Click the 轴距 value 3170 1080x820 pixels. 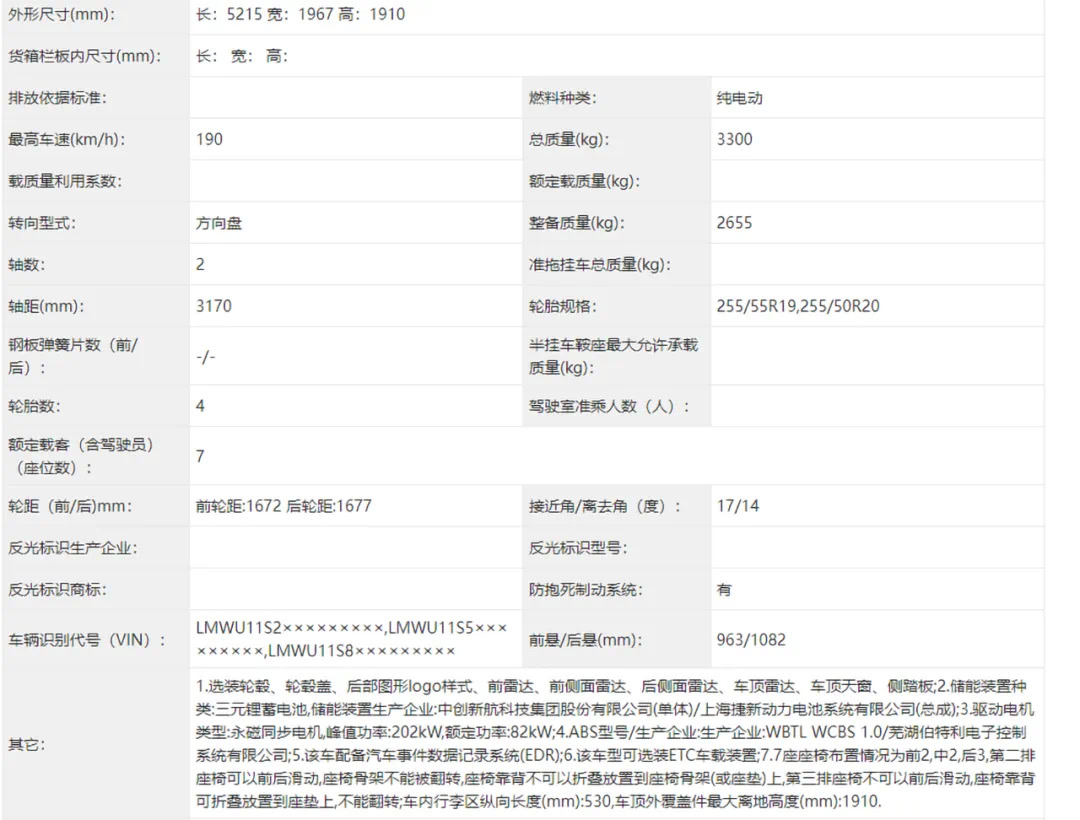[x=214, y=306]
